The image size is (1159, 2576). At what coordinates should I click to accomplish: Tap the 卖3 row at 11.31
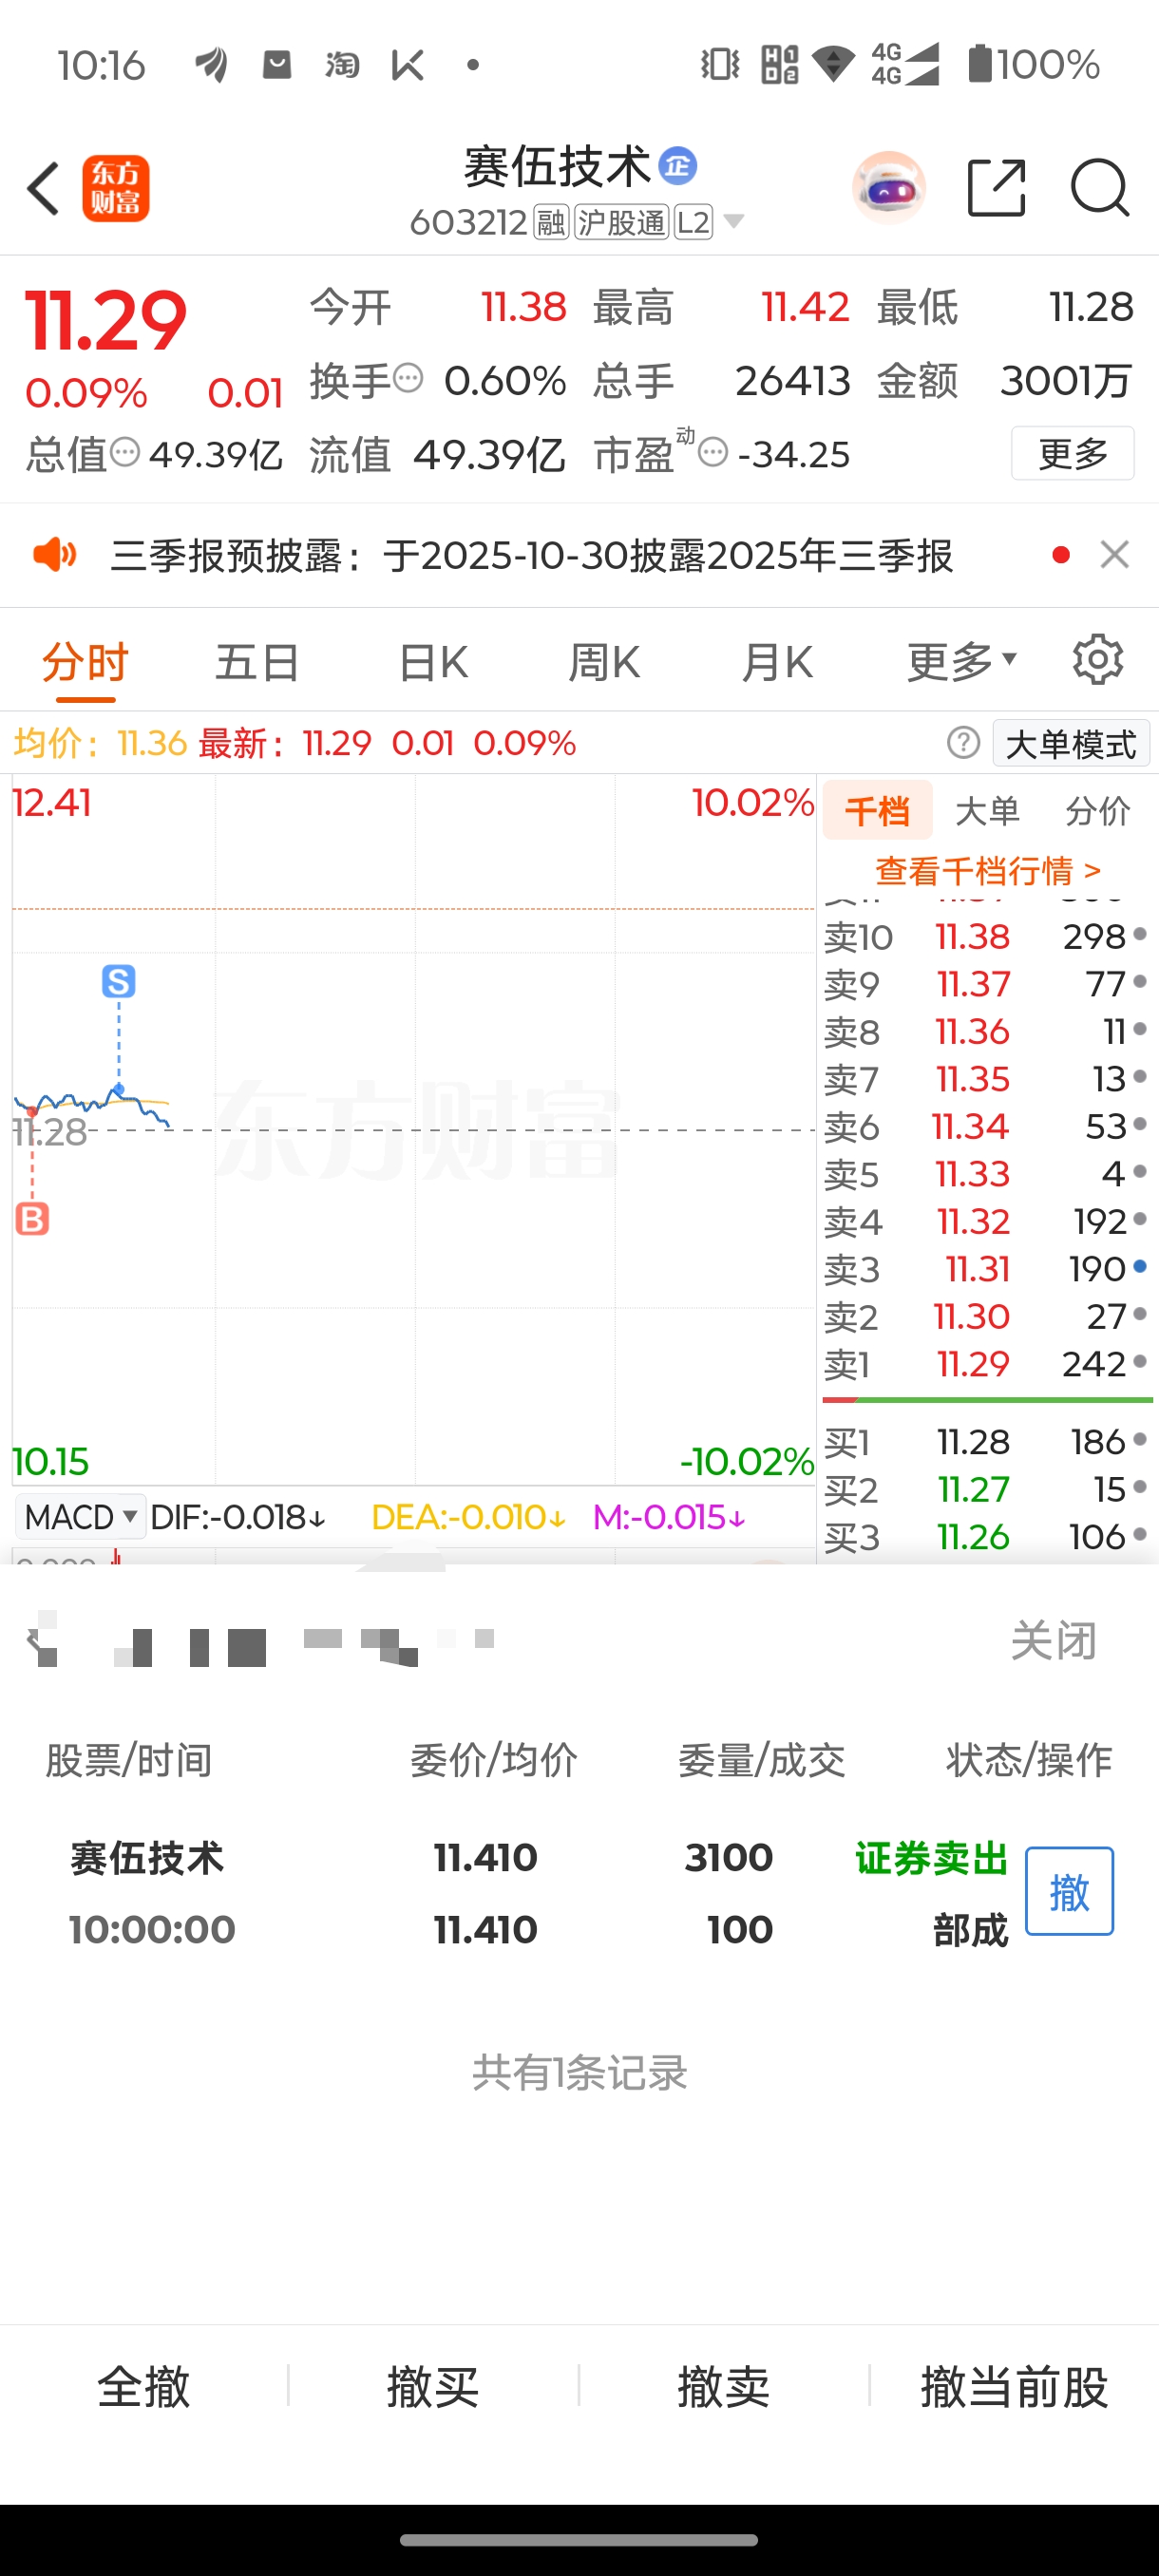(x=985, y=1269)
